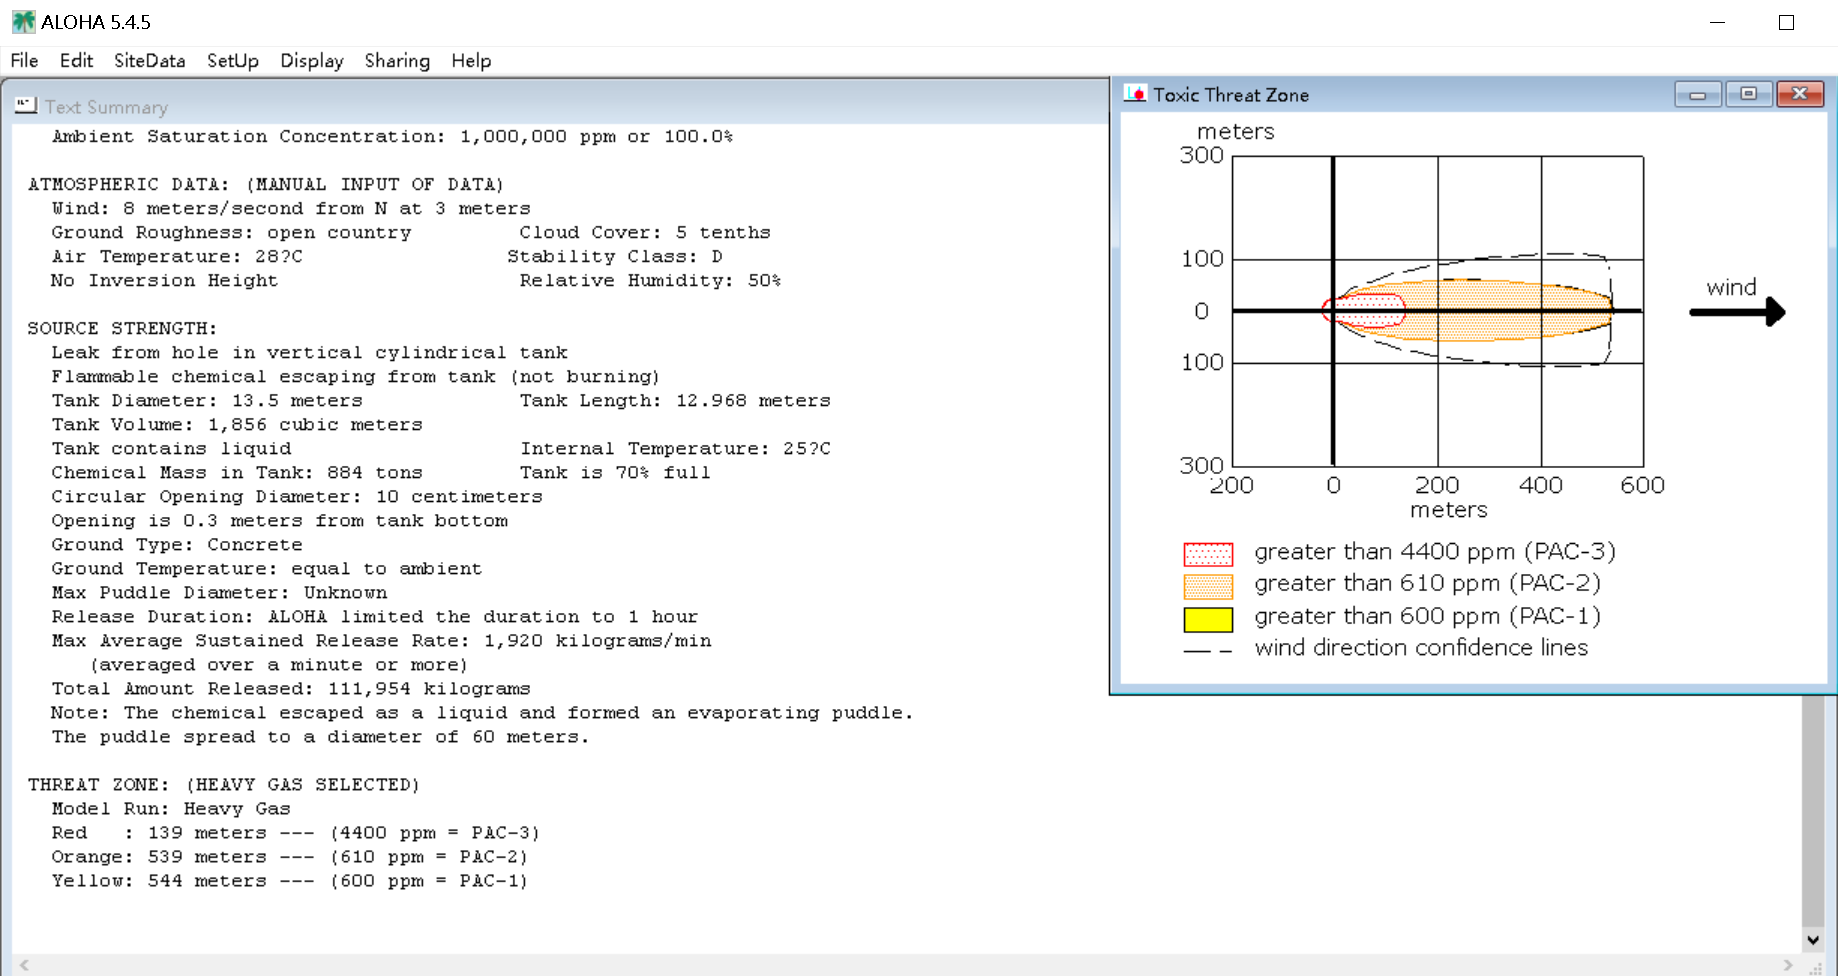Screen dimensions: 1838x976
Task: Click the Text Summary window title
Action: click(106, 107)
